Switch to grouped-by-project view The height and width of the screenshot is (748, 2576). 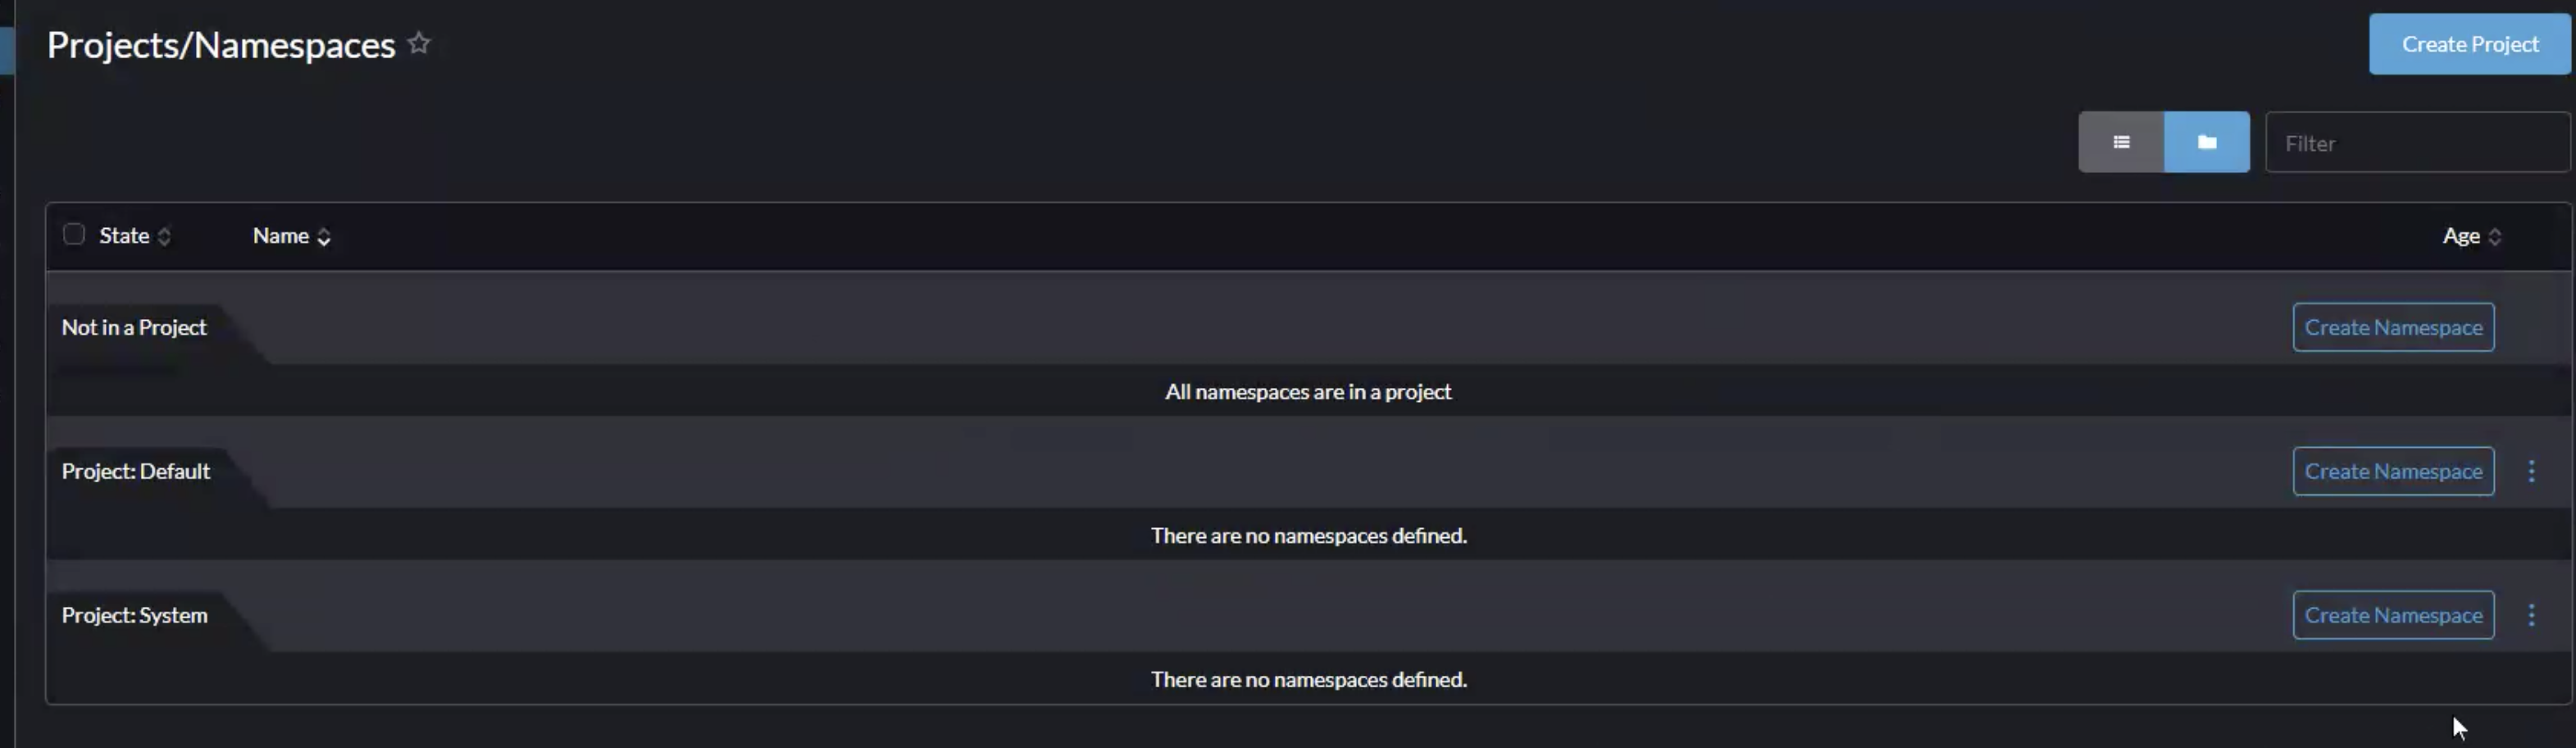pyautogui.click(x=2206, y=142)
